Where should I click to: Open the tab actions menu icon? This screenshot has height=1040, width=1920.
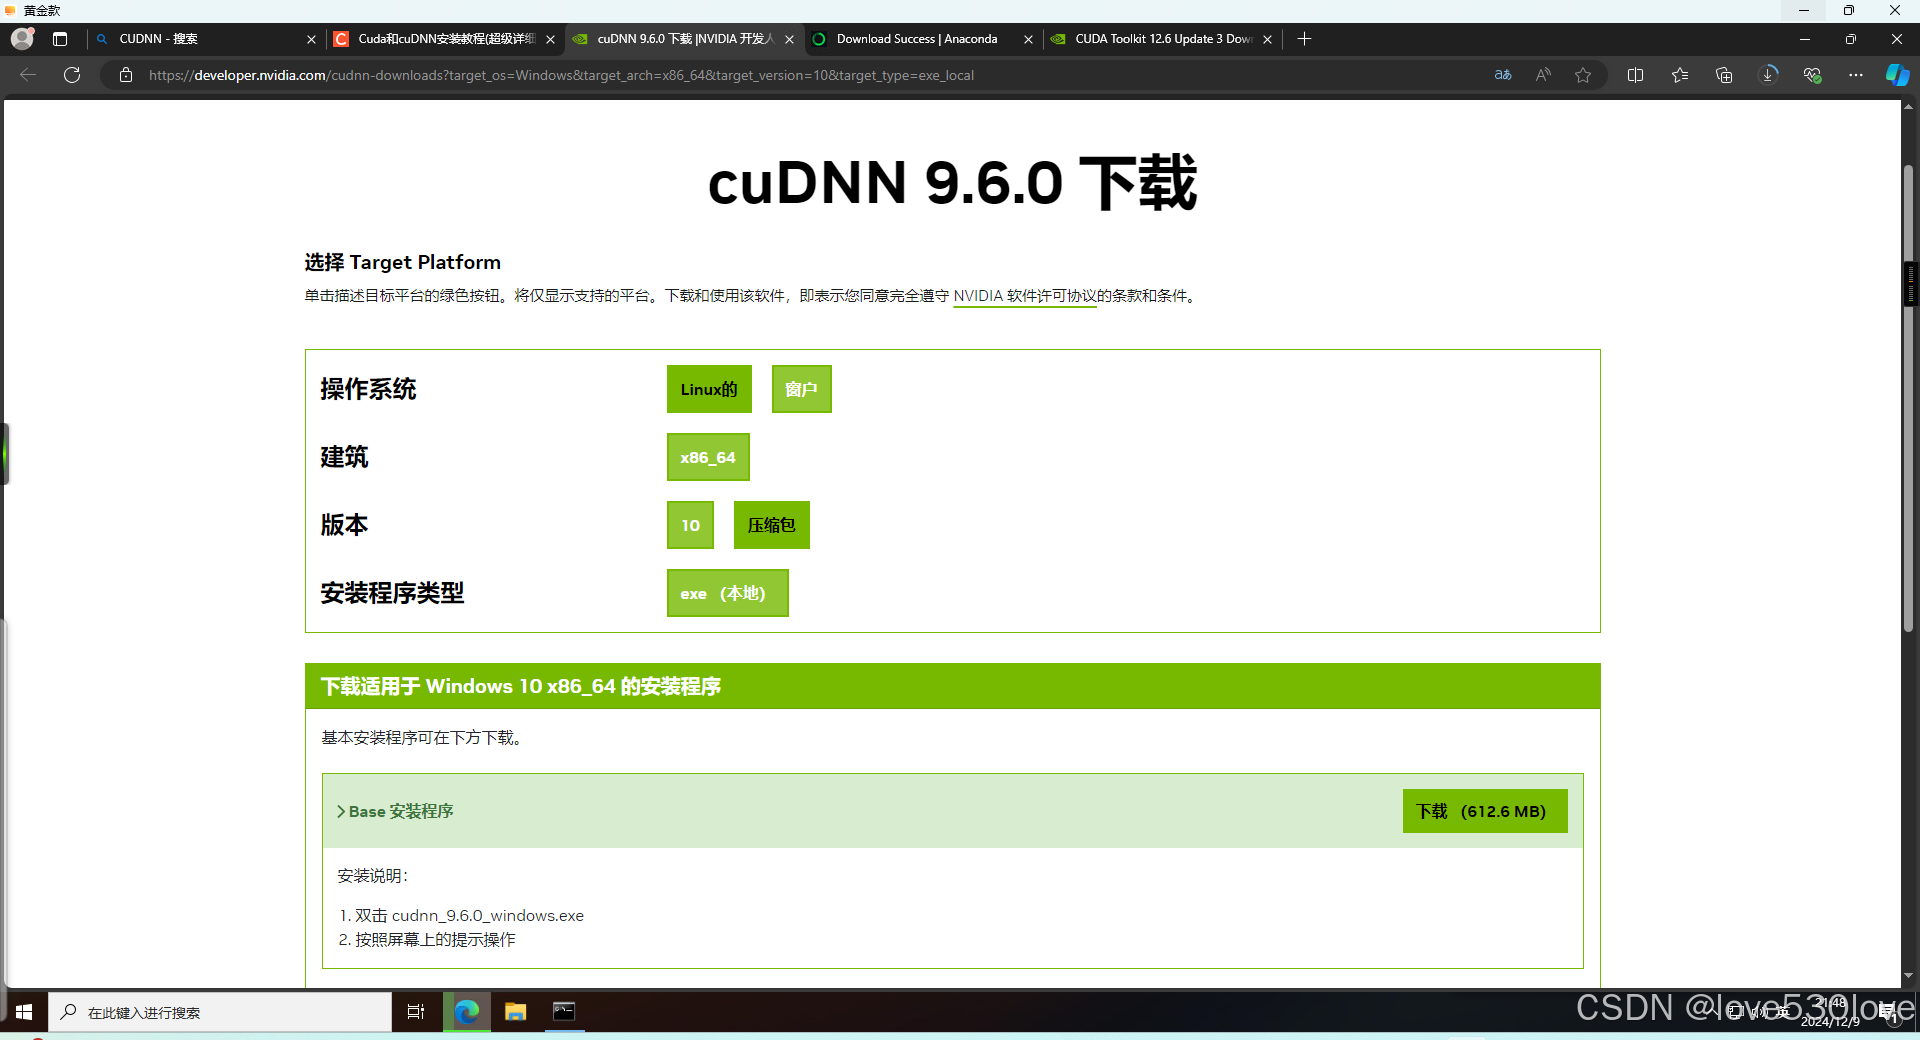pos(60,39)
